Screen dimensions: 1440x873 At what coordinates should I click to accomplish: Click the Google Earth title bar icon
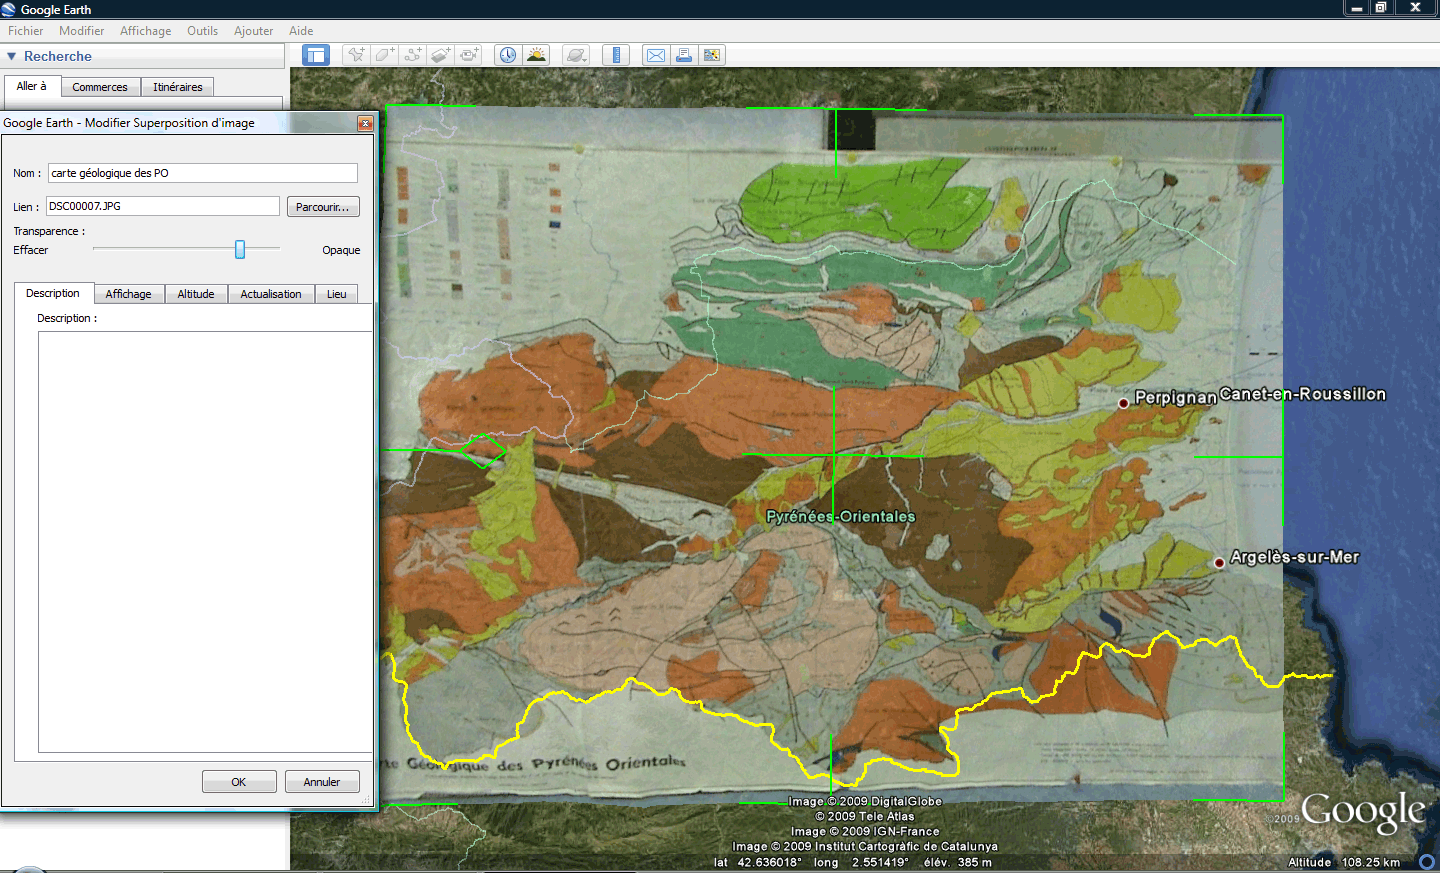(x=9, y=9)
